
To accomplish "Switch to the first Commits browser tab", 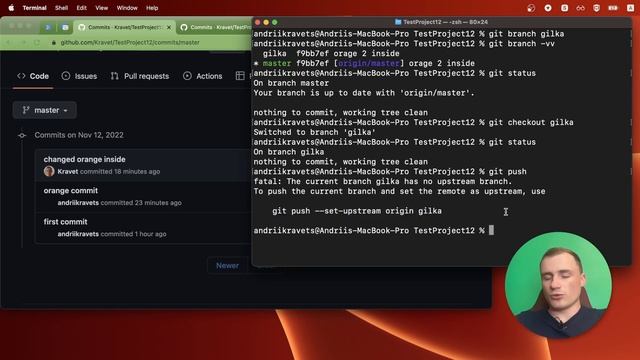I will point(124,27).
